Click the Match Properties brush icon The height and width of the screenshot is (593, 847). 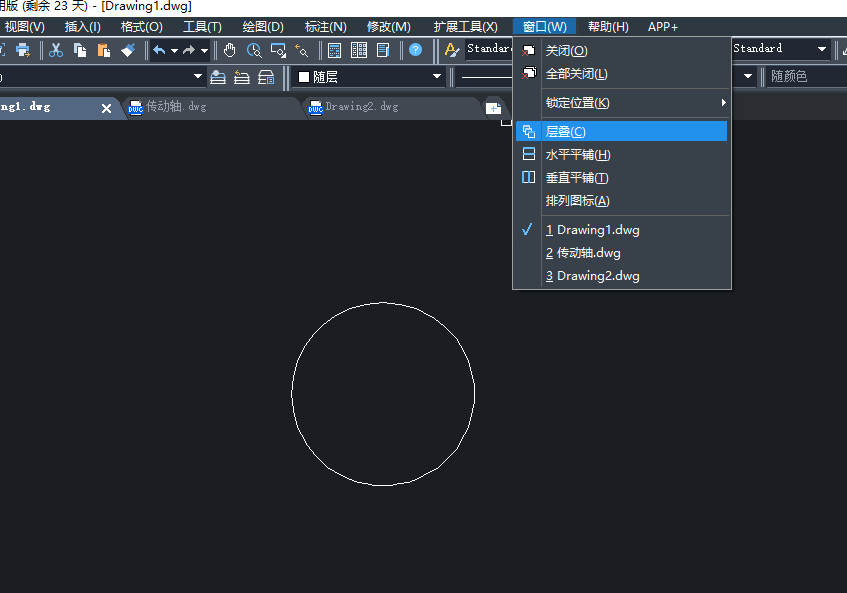(x=128, y=50)
